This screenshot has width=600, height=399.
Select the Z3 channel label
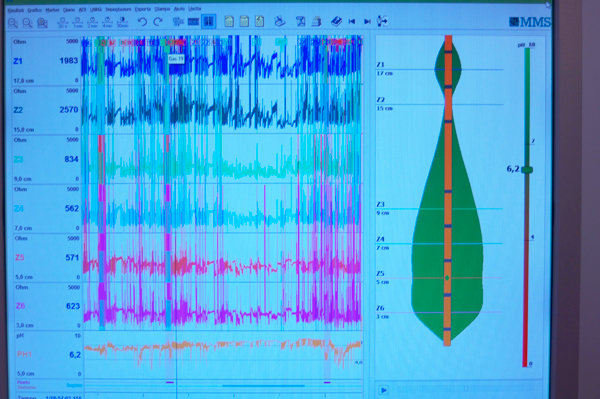18,159
